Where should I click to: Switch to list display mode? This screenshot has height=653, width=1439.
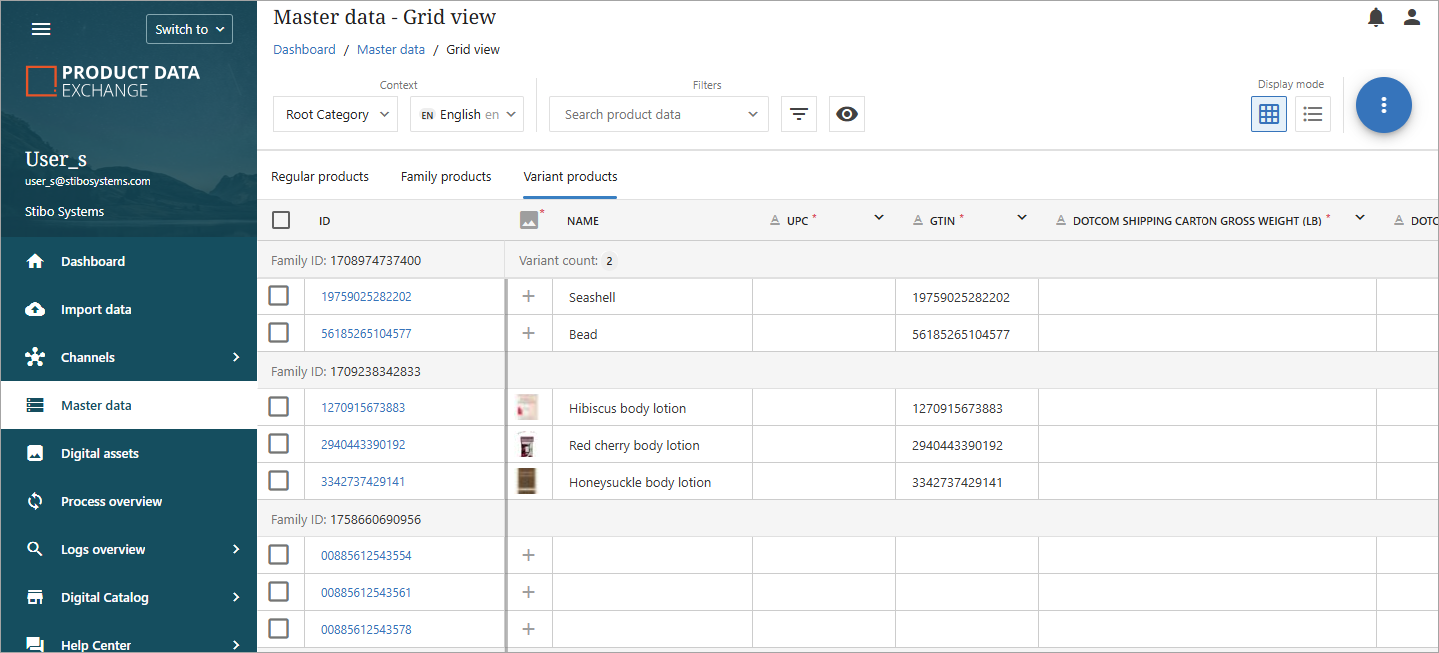tap(1313, 114)
